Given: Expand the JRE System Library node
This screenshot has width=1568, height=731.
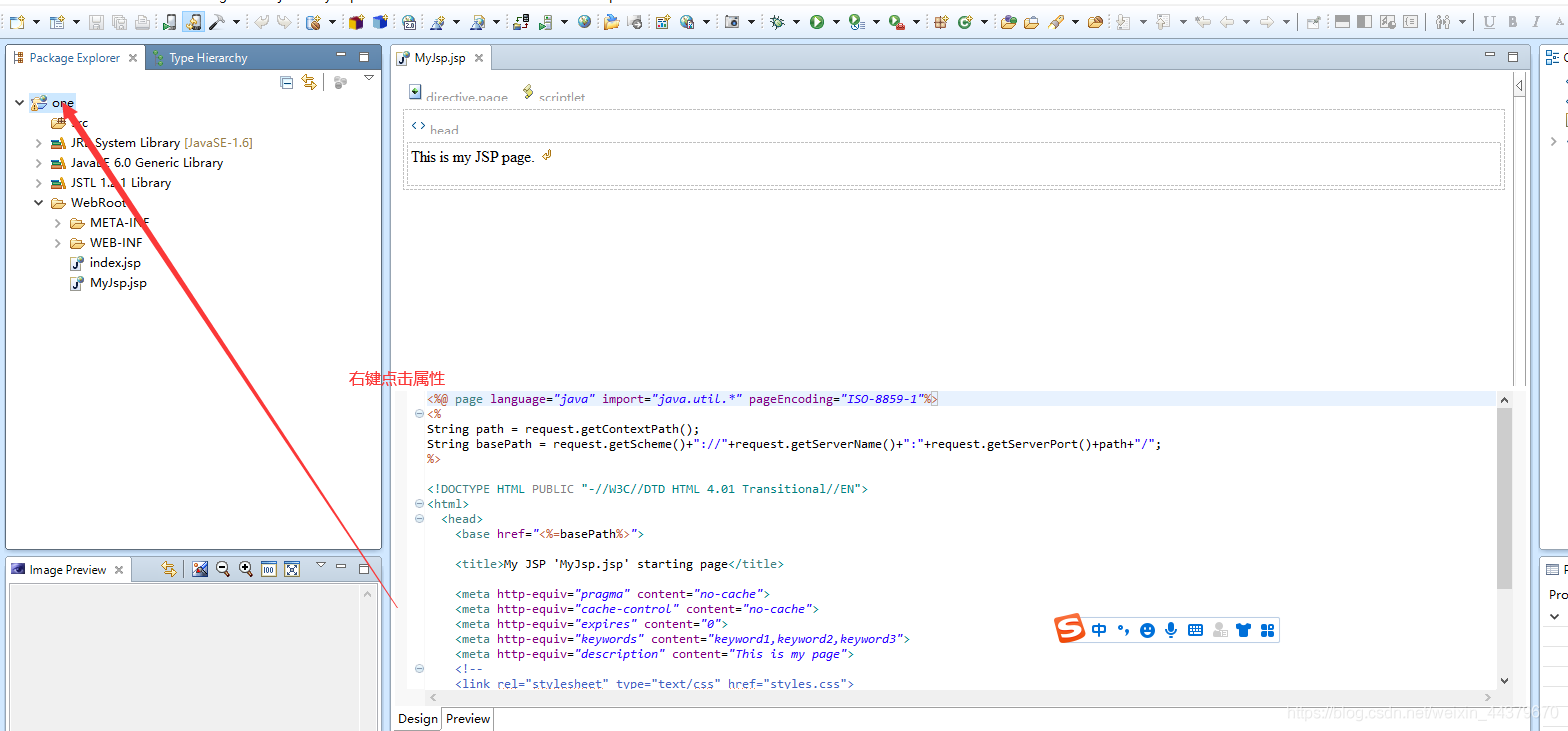Looking at the screenshot, I should 39,143.
